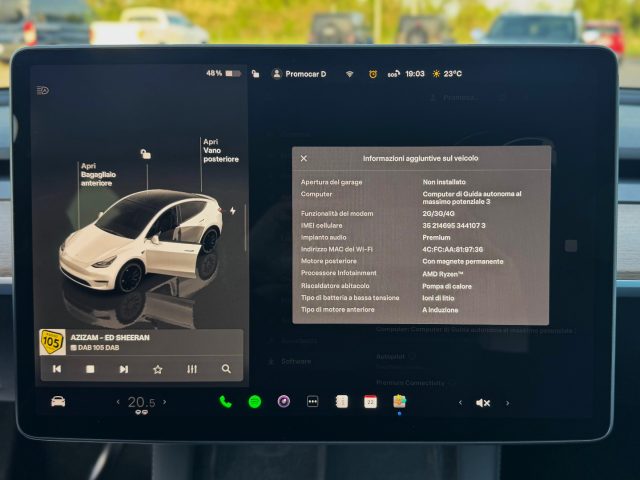640x480 pixels.
Task: Open the Spotify app
Action: click(255, 402)
